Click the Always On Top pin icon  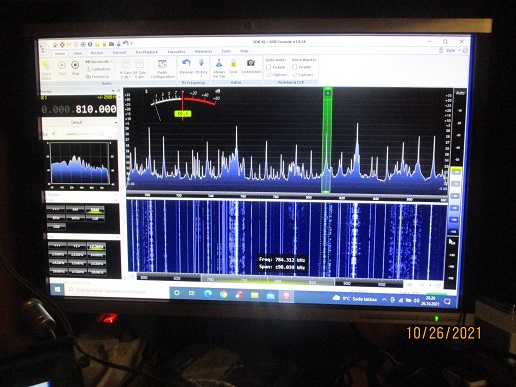(x=219, y=63)
